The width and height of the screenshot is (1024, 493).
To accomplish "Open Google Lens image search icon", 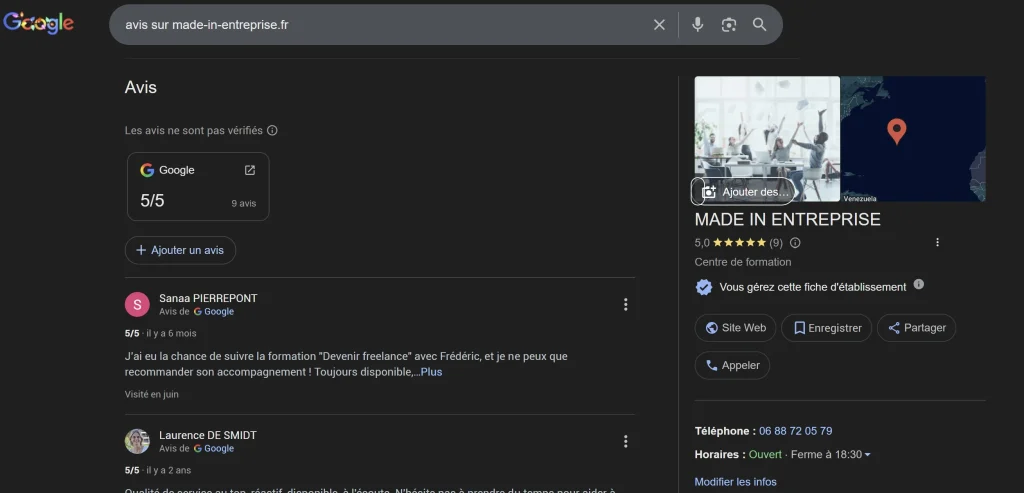I will [x=728, y=25].
